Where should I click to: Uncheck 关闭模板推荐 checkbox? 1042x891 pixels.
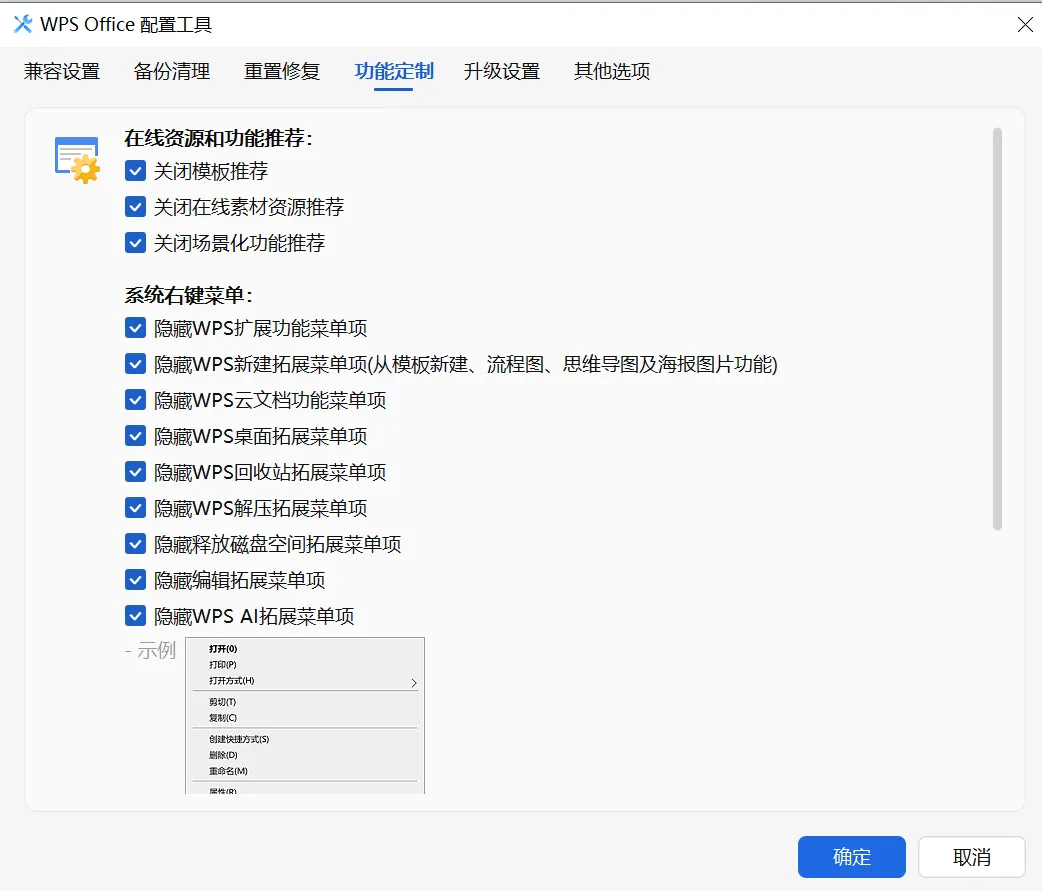tap(136, 171)
